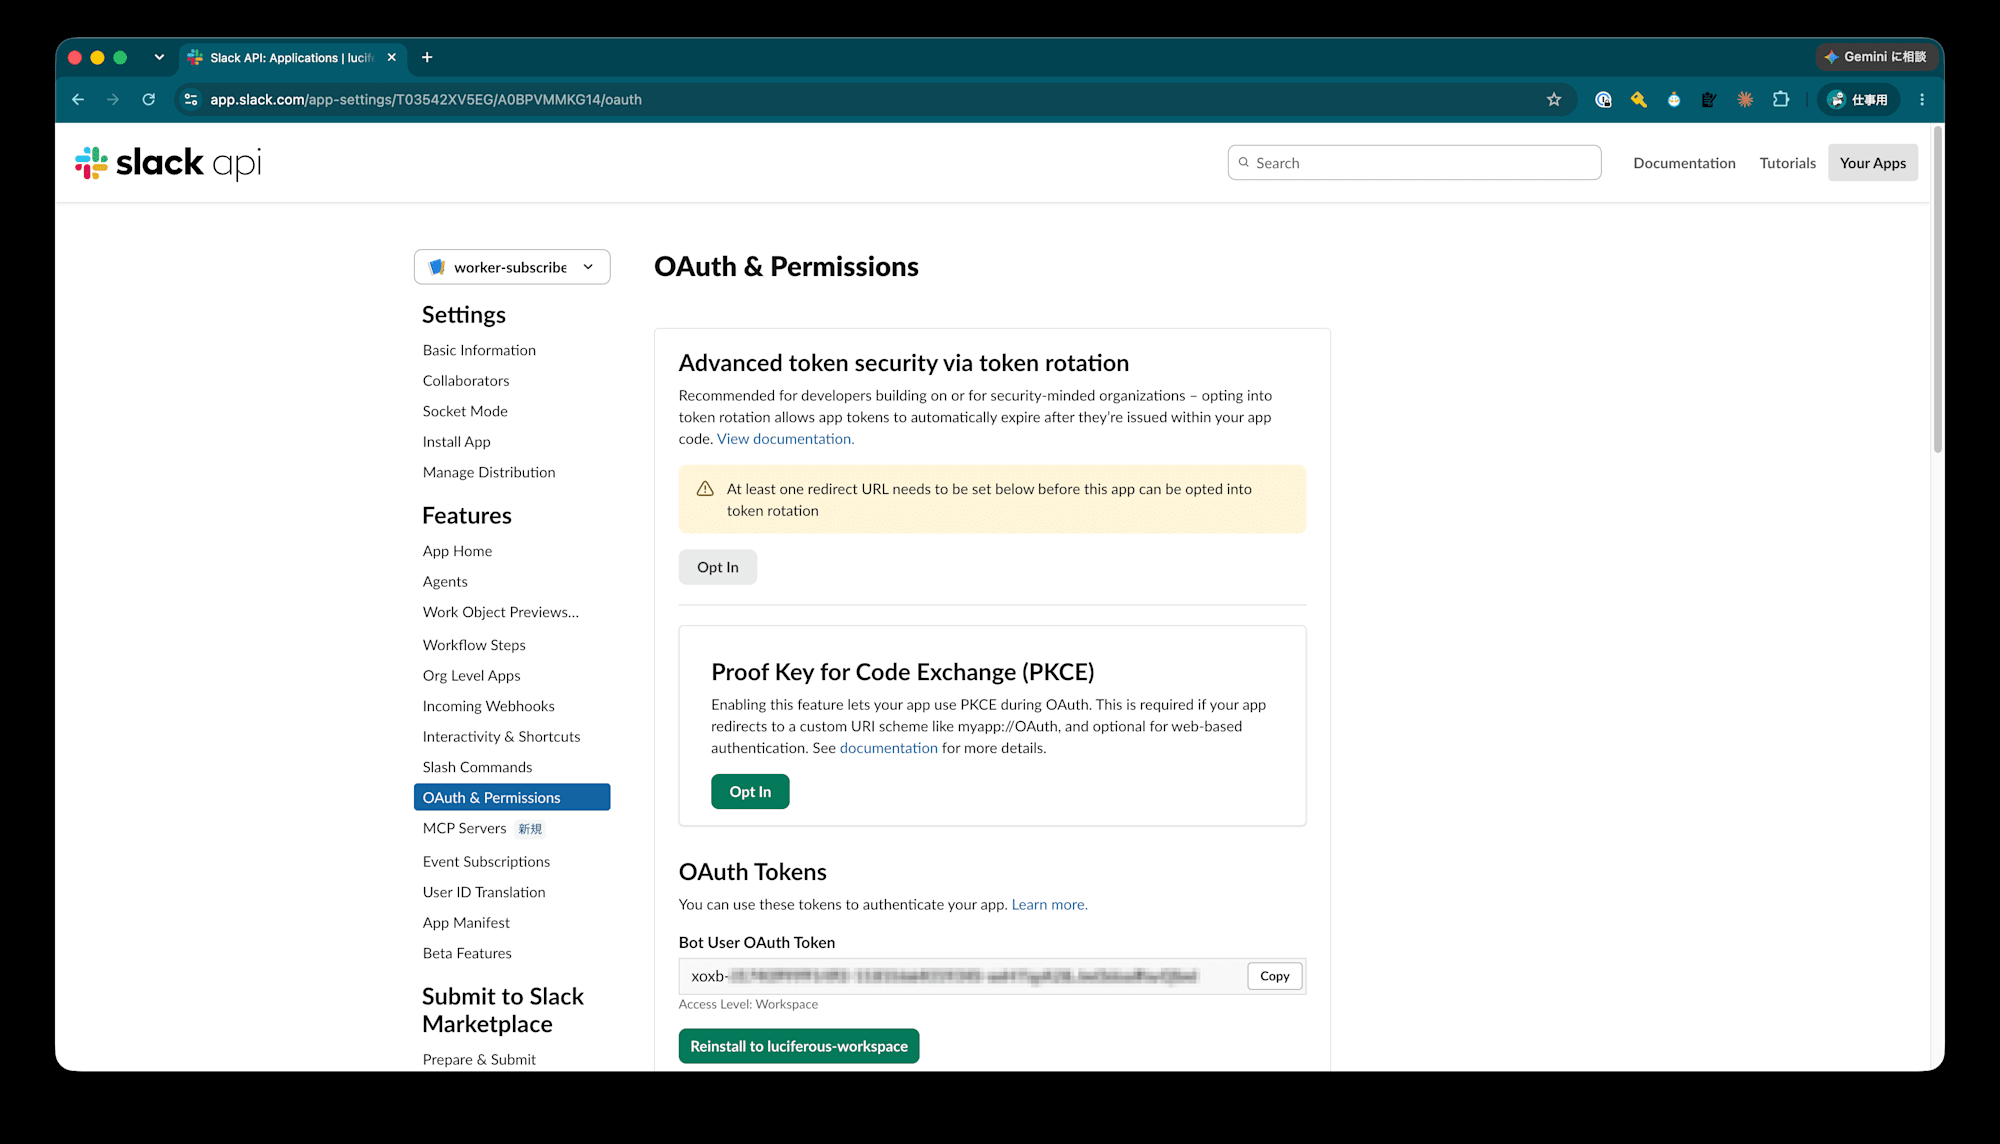Click the Gemini に相談 button
The image size is (2000, 1144).
(x=1875, y=57)
